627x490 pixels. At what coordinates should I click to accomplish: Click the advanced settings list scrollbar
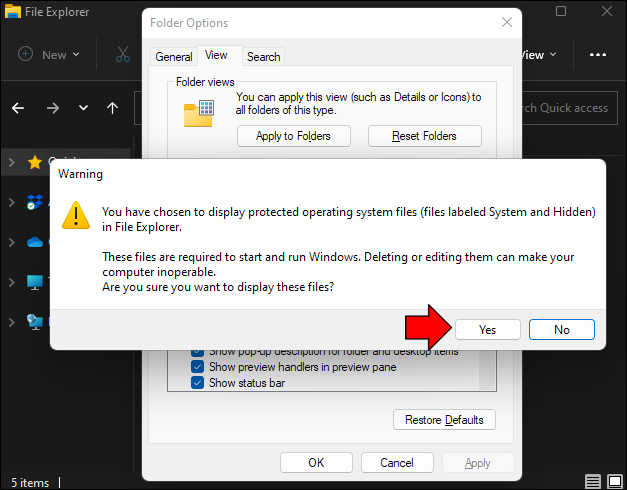point(487,370)
